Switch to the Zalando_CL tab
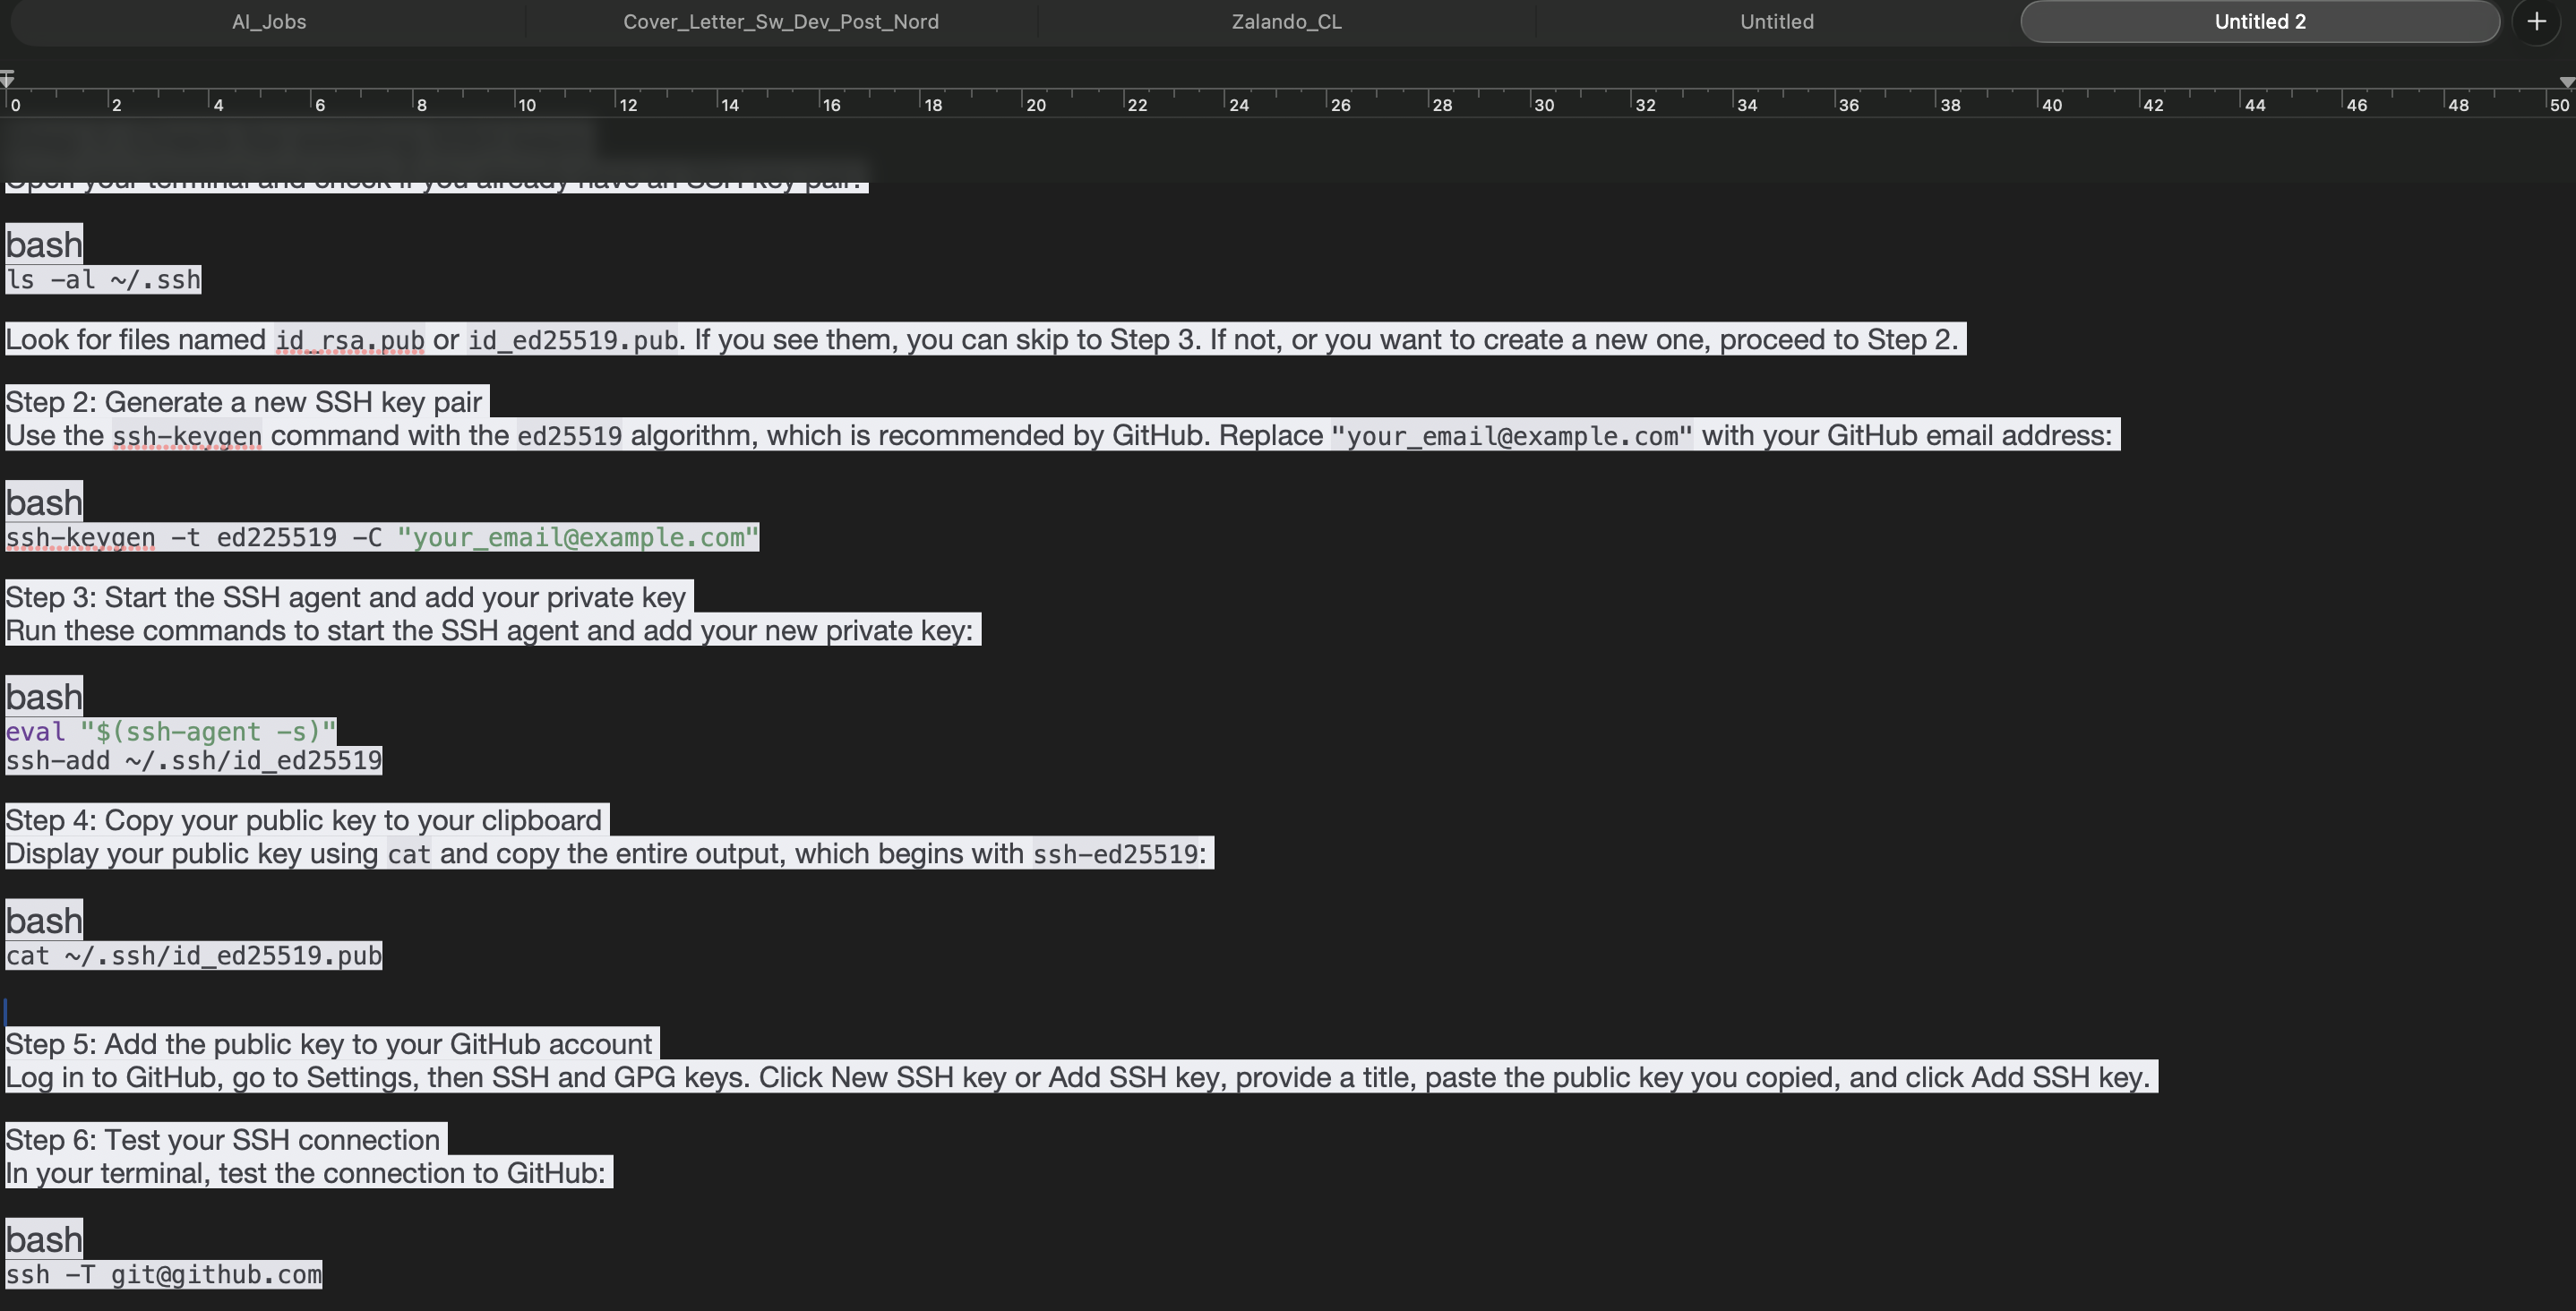2576x1311 pixels. (1286, 22)
